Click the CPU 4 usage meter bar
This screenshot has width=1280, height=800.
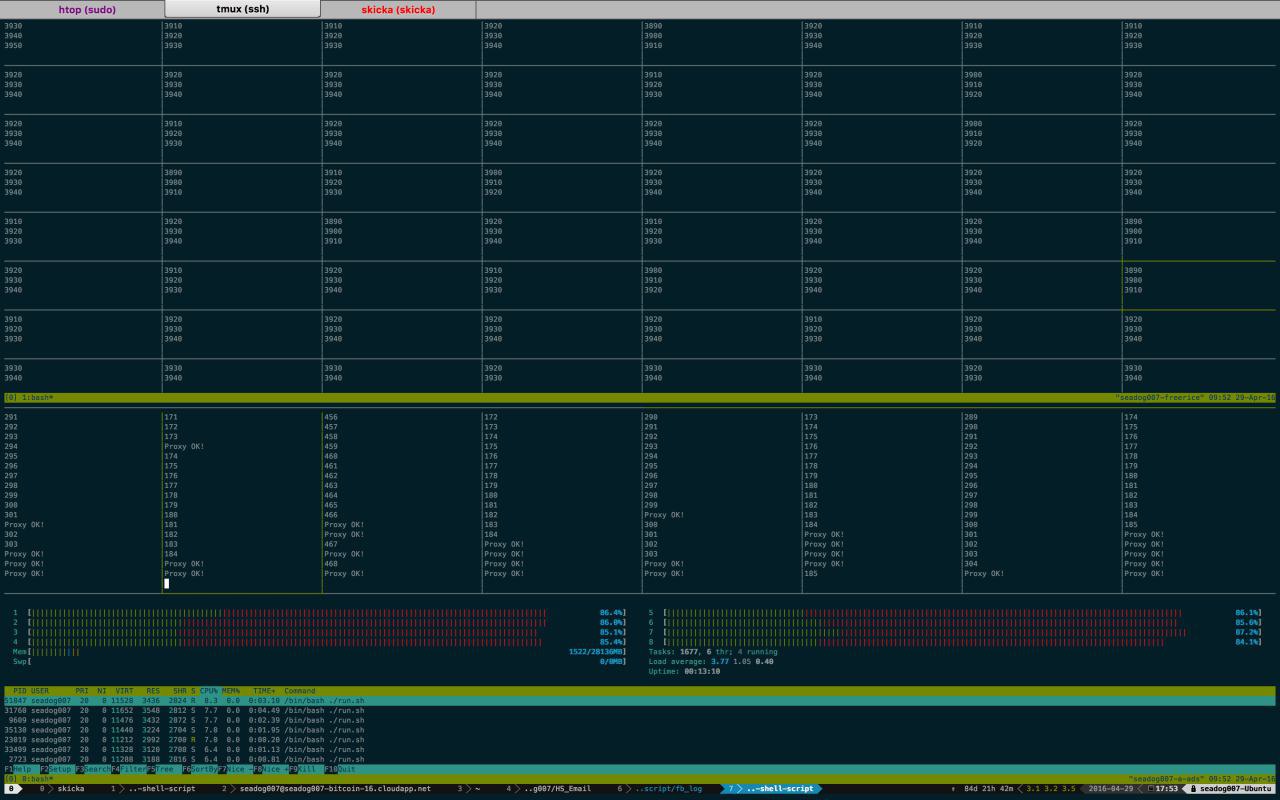point(327,642)
